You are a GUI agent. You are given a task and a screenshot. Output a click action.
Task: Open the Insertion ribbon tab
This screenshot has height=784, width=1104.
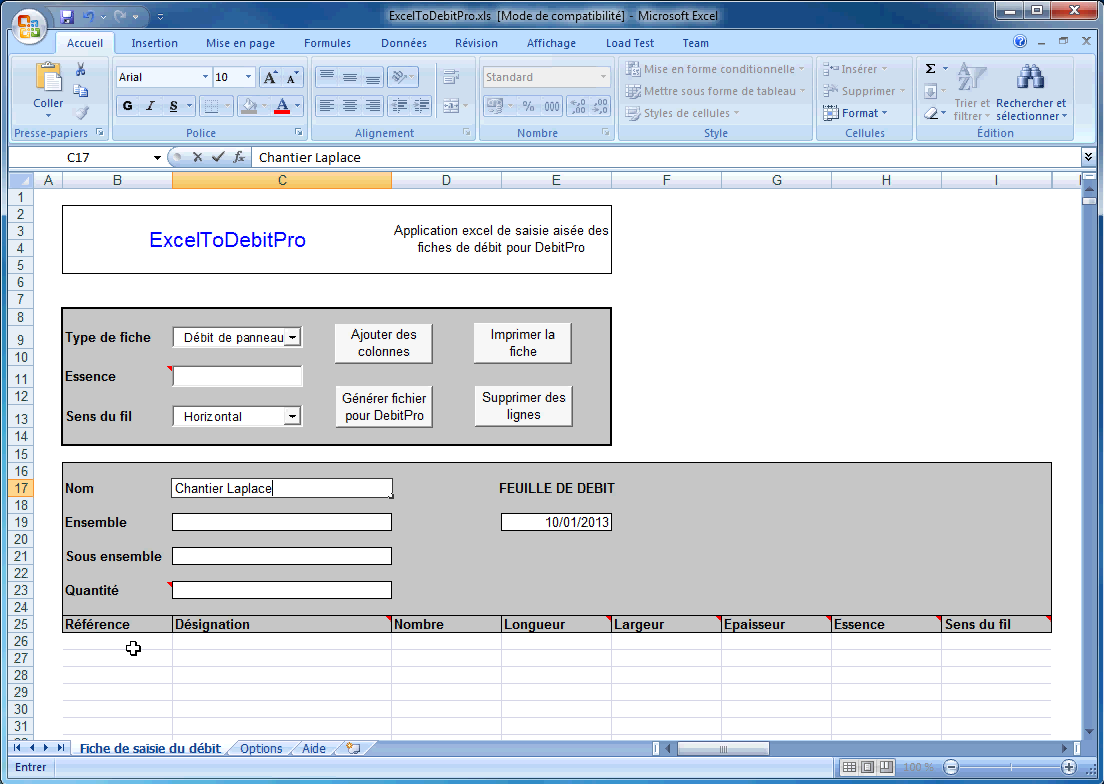coord(154,43)
